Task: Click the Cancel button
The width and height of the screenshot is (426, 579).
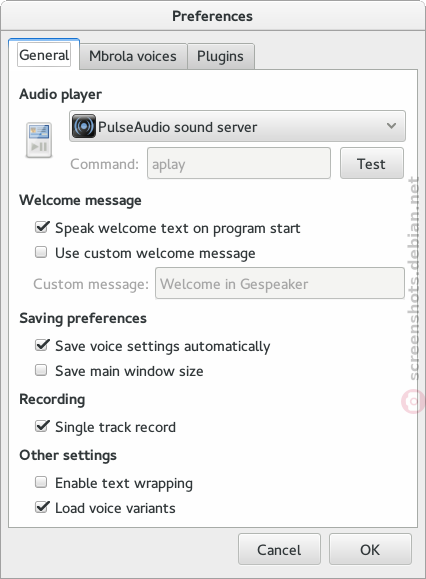Action: (279, 549)
